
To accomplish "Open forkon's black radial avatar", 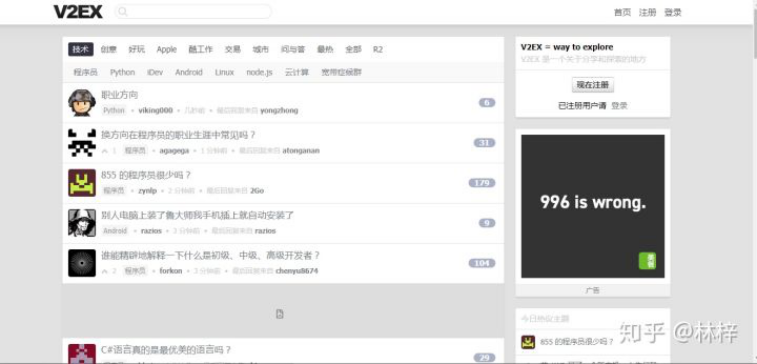I will click(82, 263).
